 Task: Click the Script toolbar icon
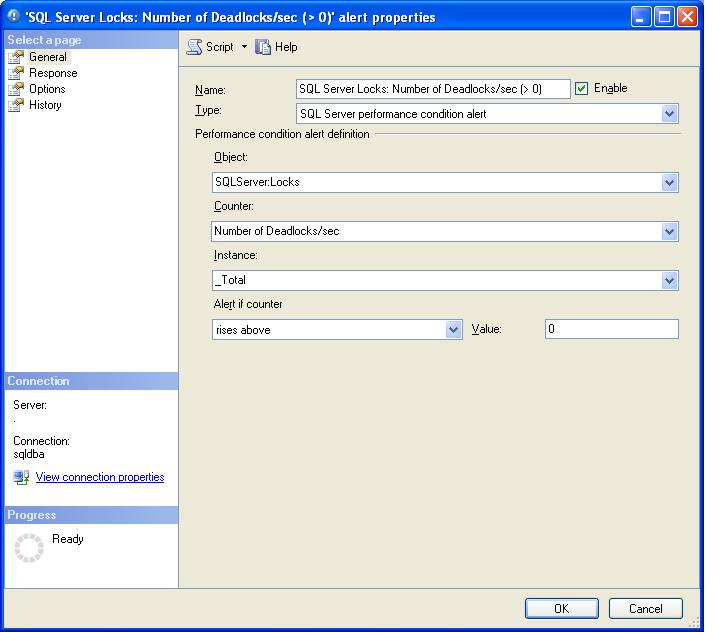point(194,47)
